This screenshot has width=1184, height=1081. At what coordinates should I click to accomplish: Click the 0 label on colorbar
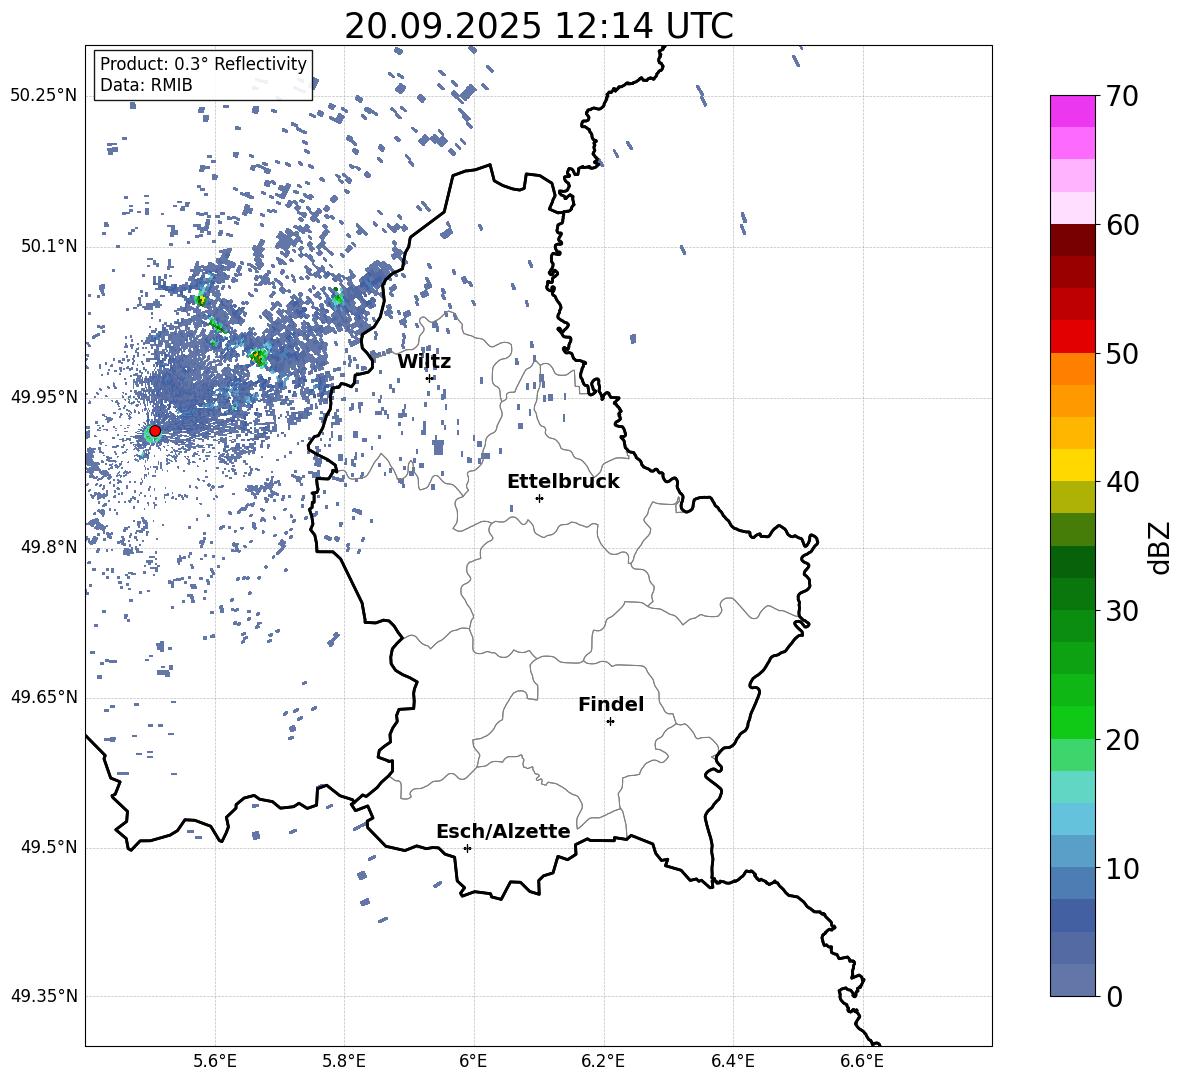pyautogui.click(x=1115, y=997)
